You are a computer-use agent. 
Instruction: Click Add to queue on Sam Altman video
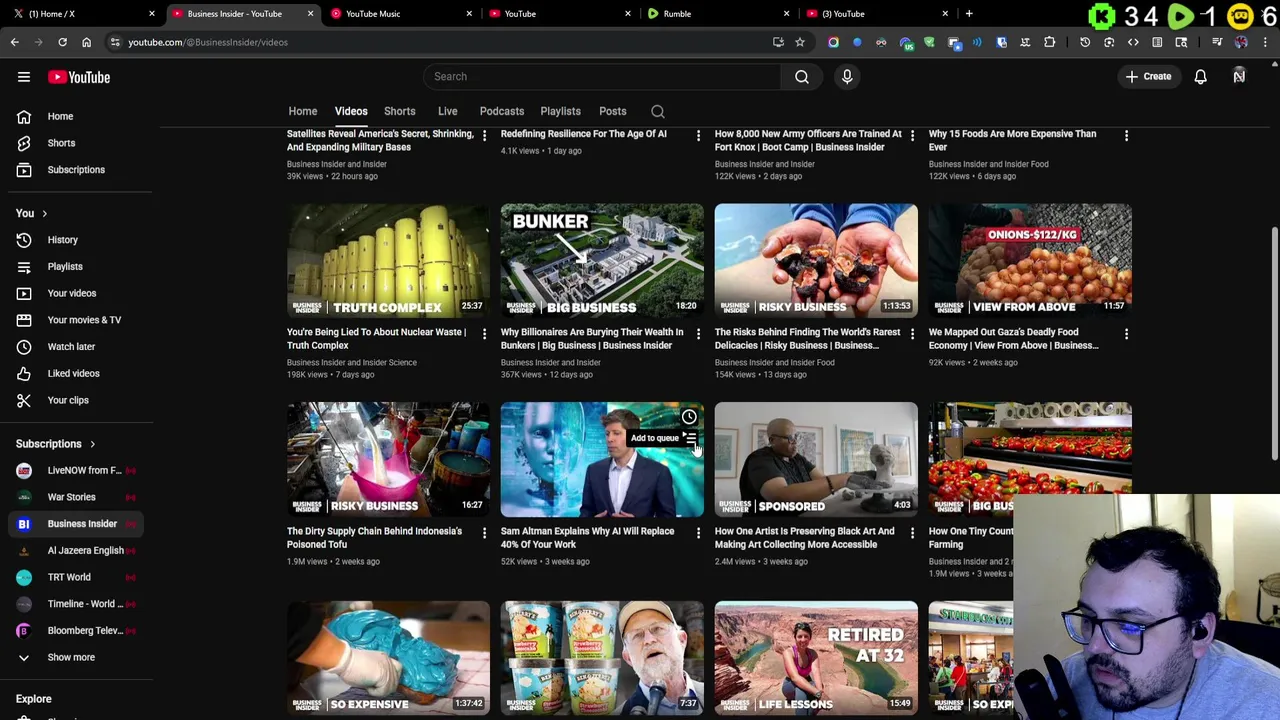pyautogui.click(x=689, y=438)
